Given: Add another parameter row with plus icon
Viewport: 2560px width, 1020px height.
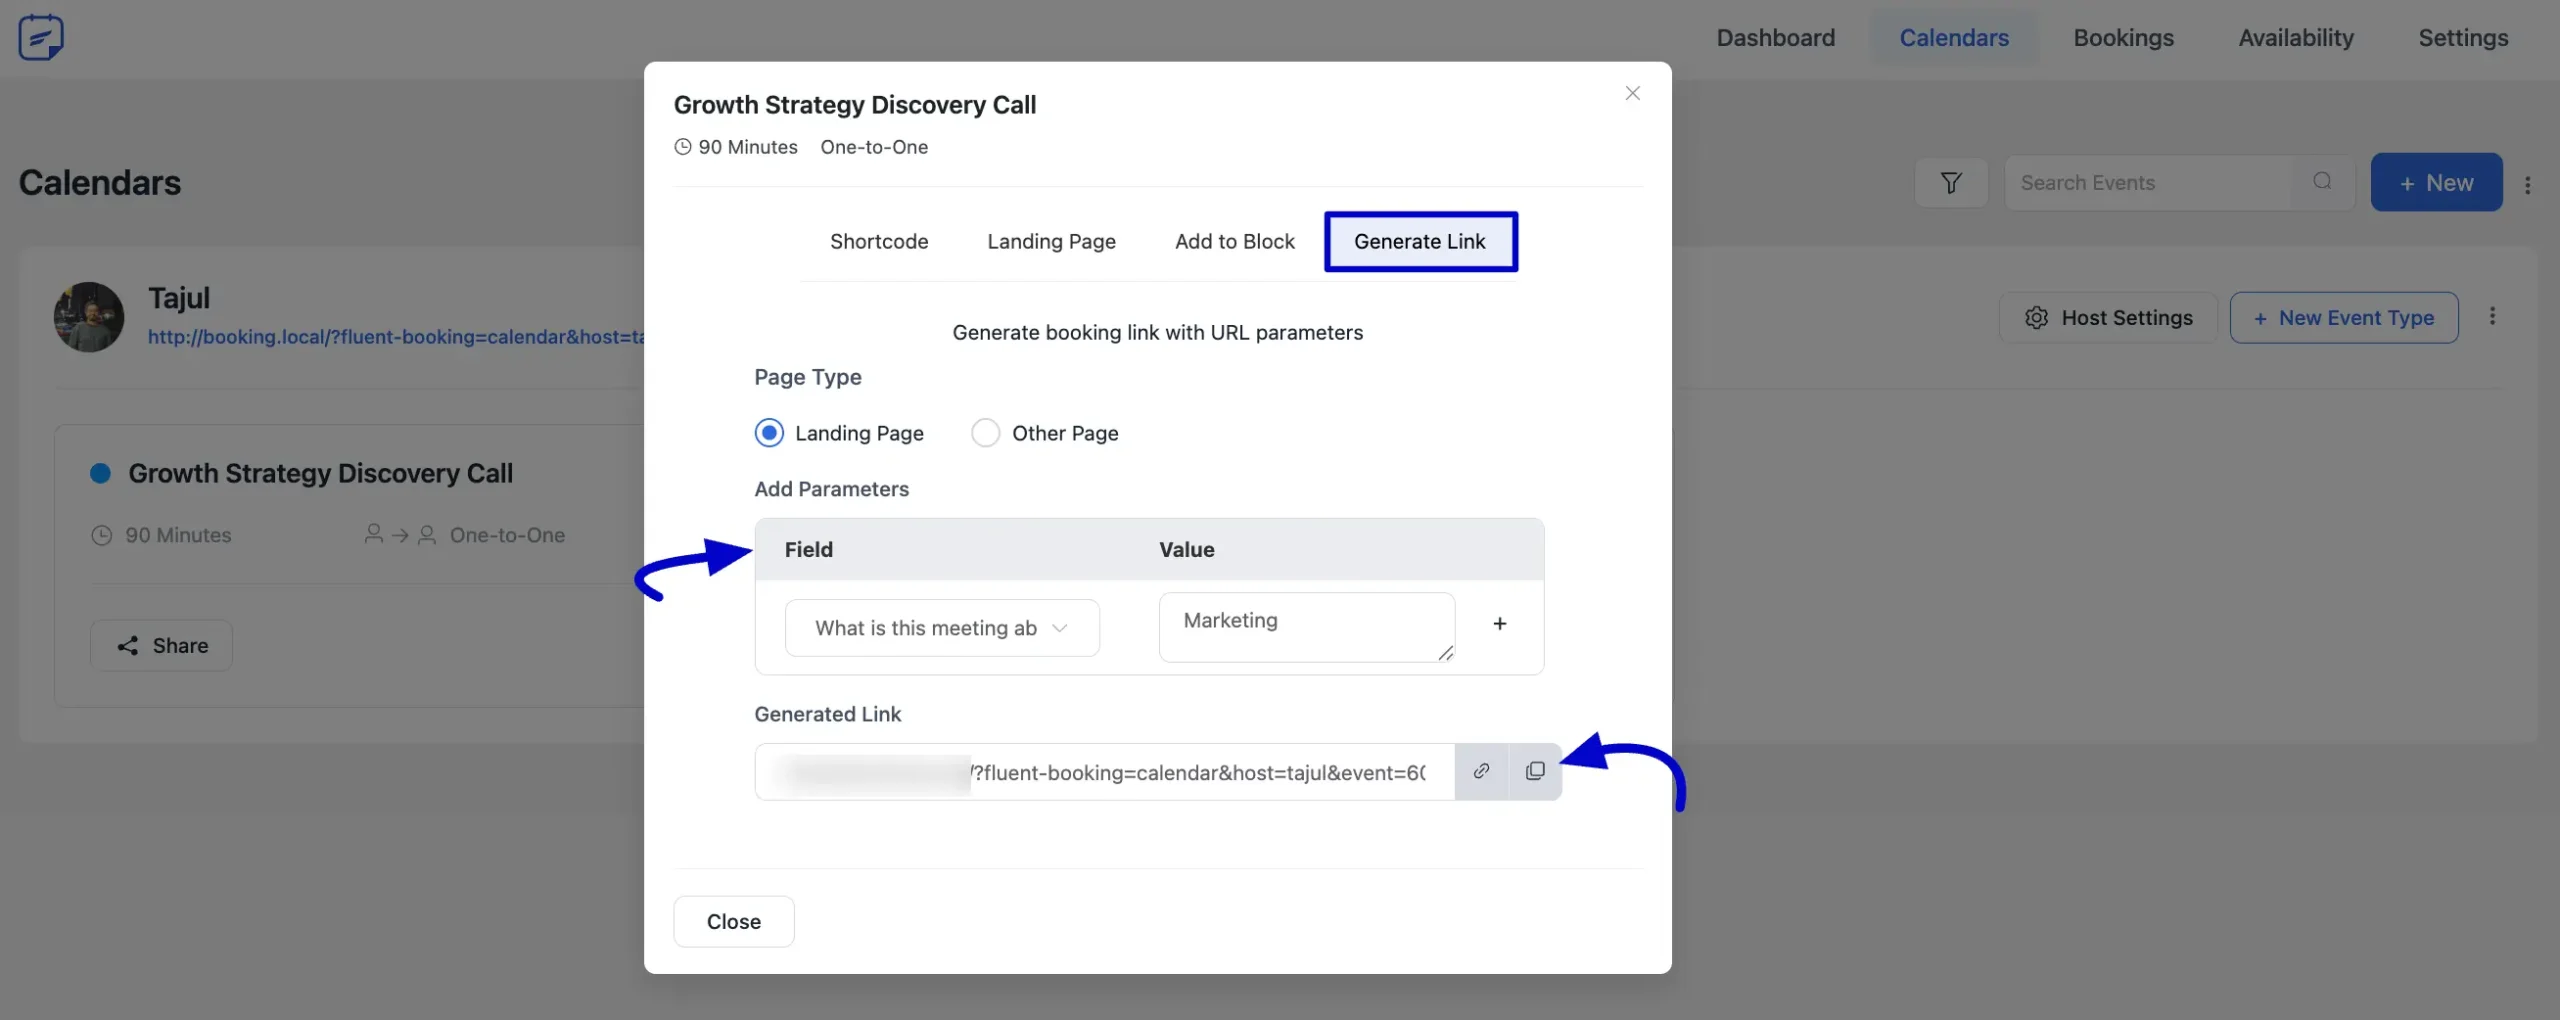Looking at the screenshot, I should 1499,624.
